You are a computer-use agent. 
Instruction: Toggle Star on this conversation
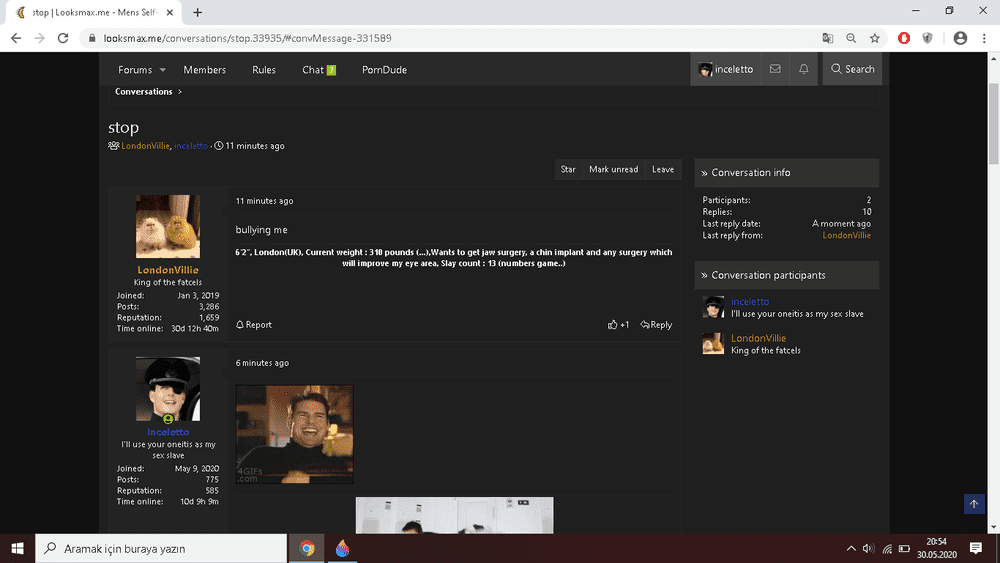tap(568, 170)
